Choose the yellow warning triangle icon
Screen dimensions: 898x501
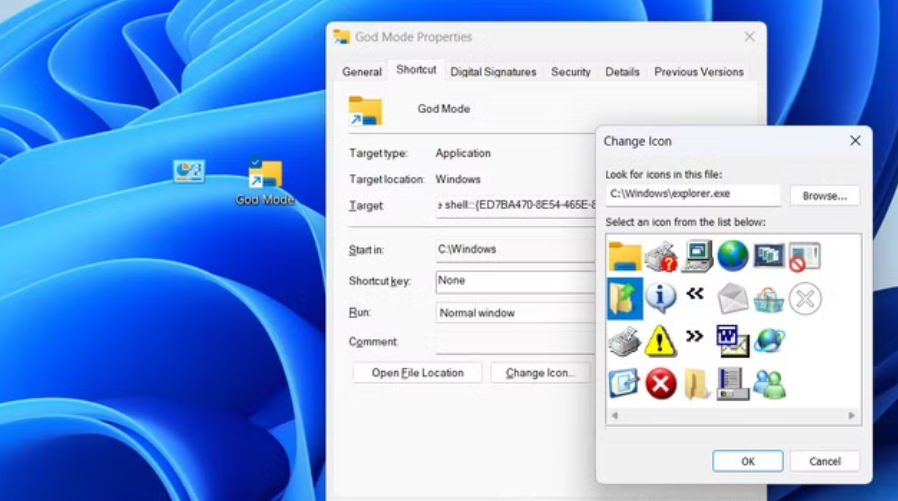[660, 341]
